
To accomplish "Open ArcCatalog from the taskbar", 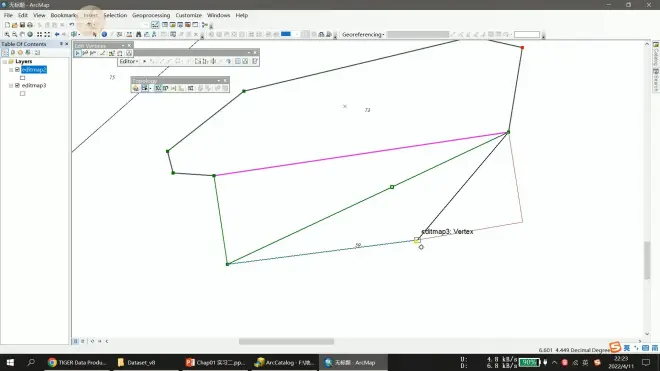I will tap(285, 362).
